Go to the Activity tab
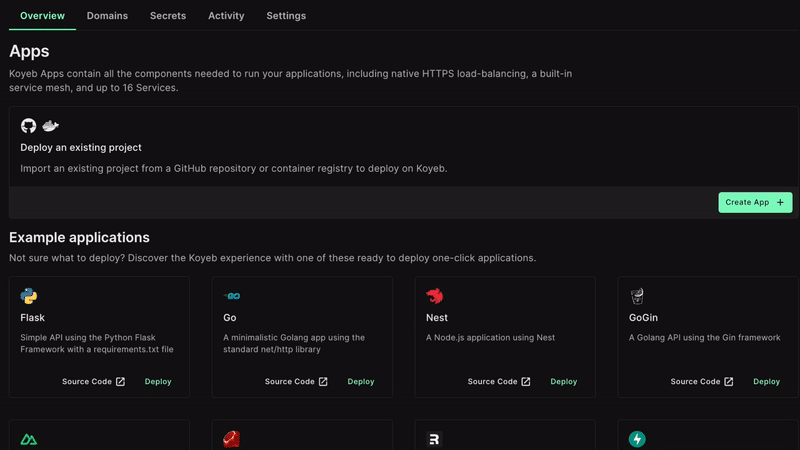Viewport: 800px width, 450px height. [x=226, y=16]
